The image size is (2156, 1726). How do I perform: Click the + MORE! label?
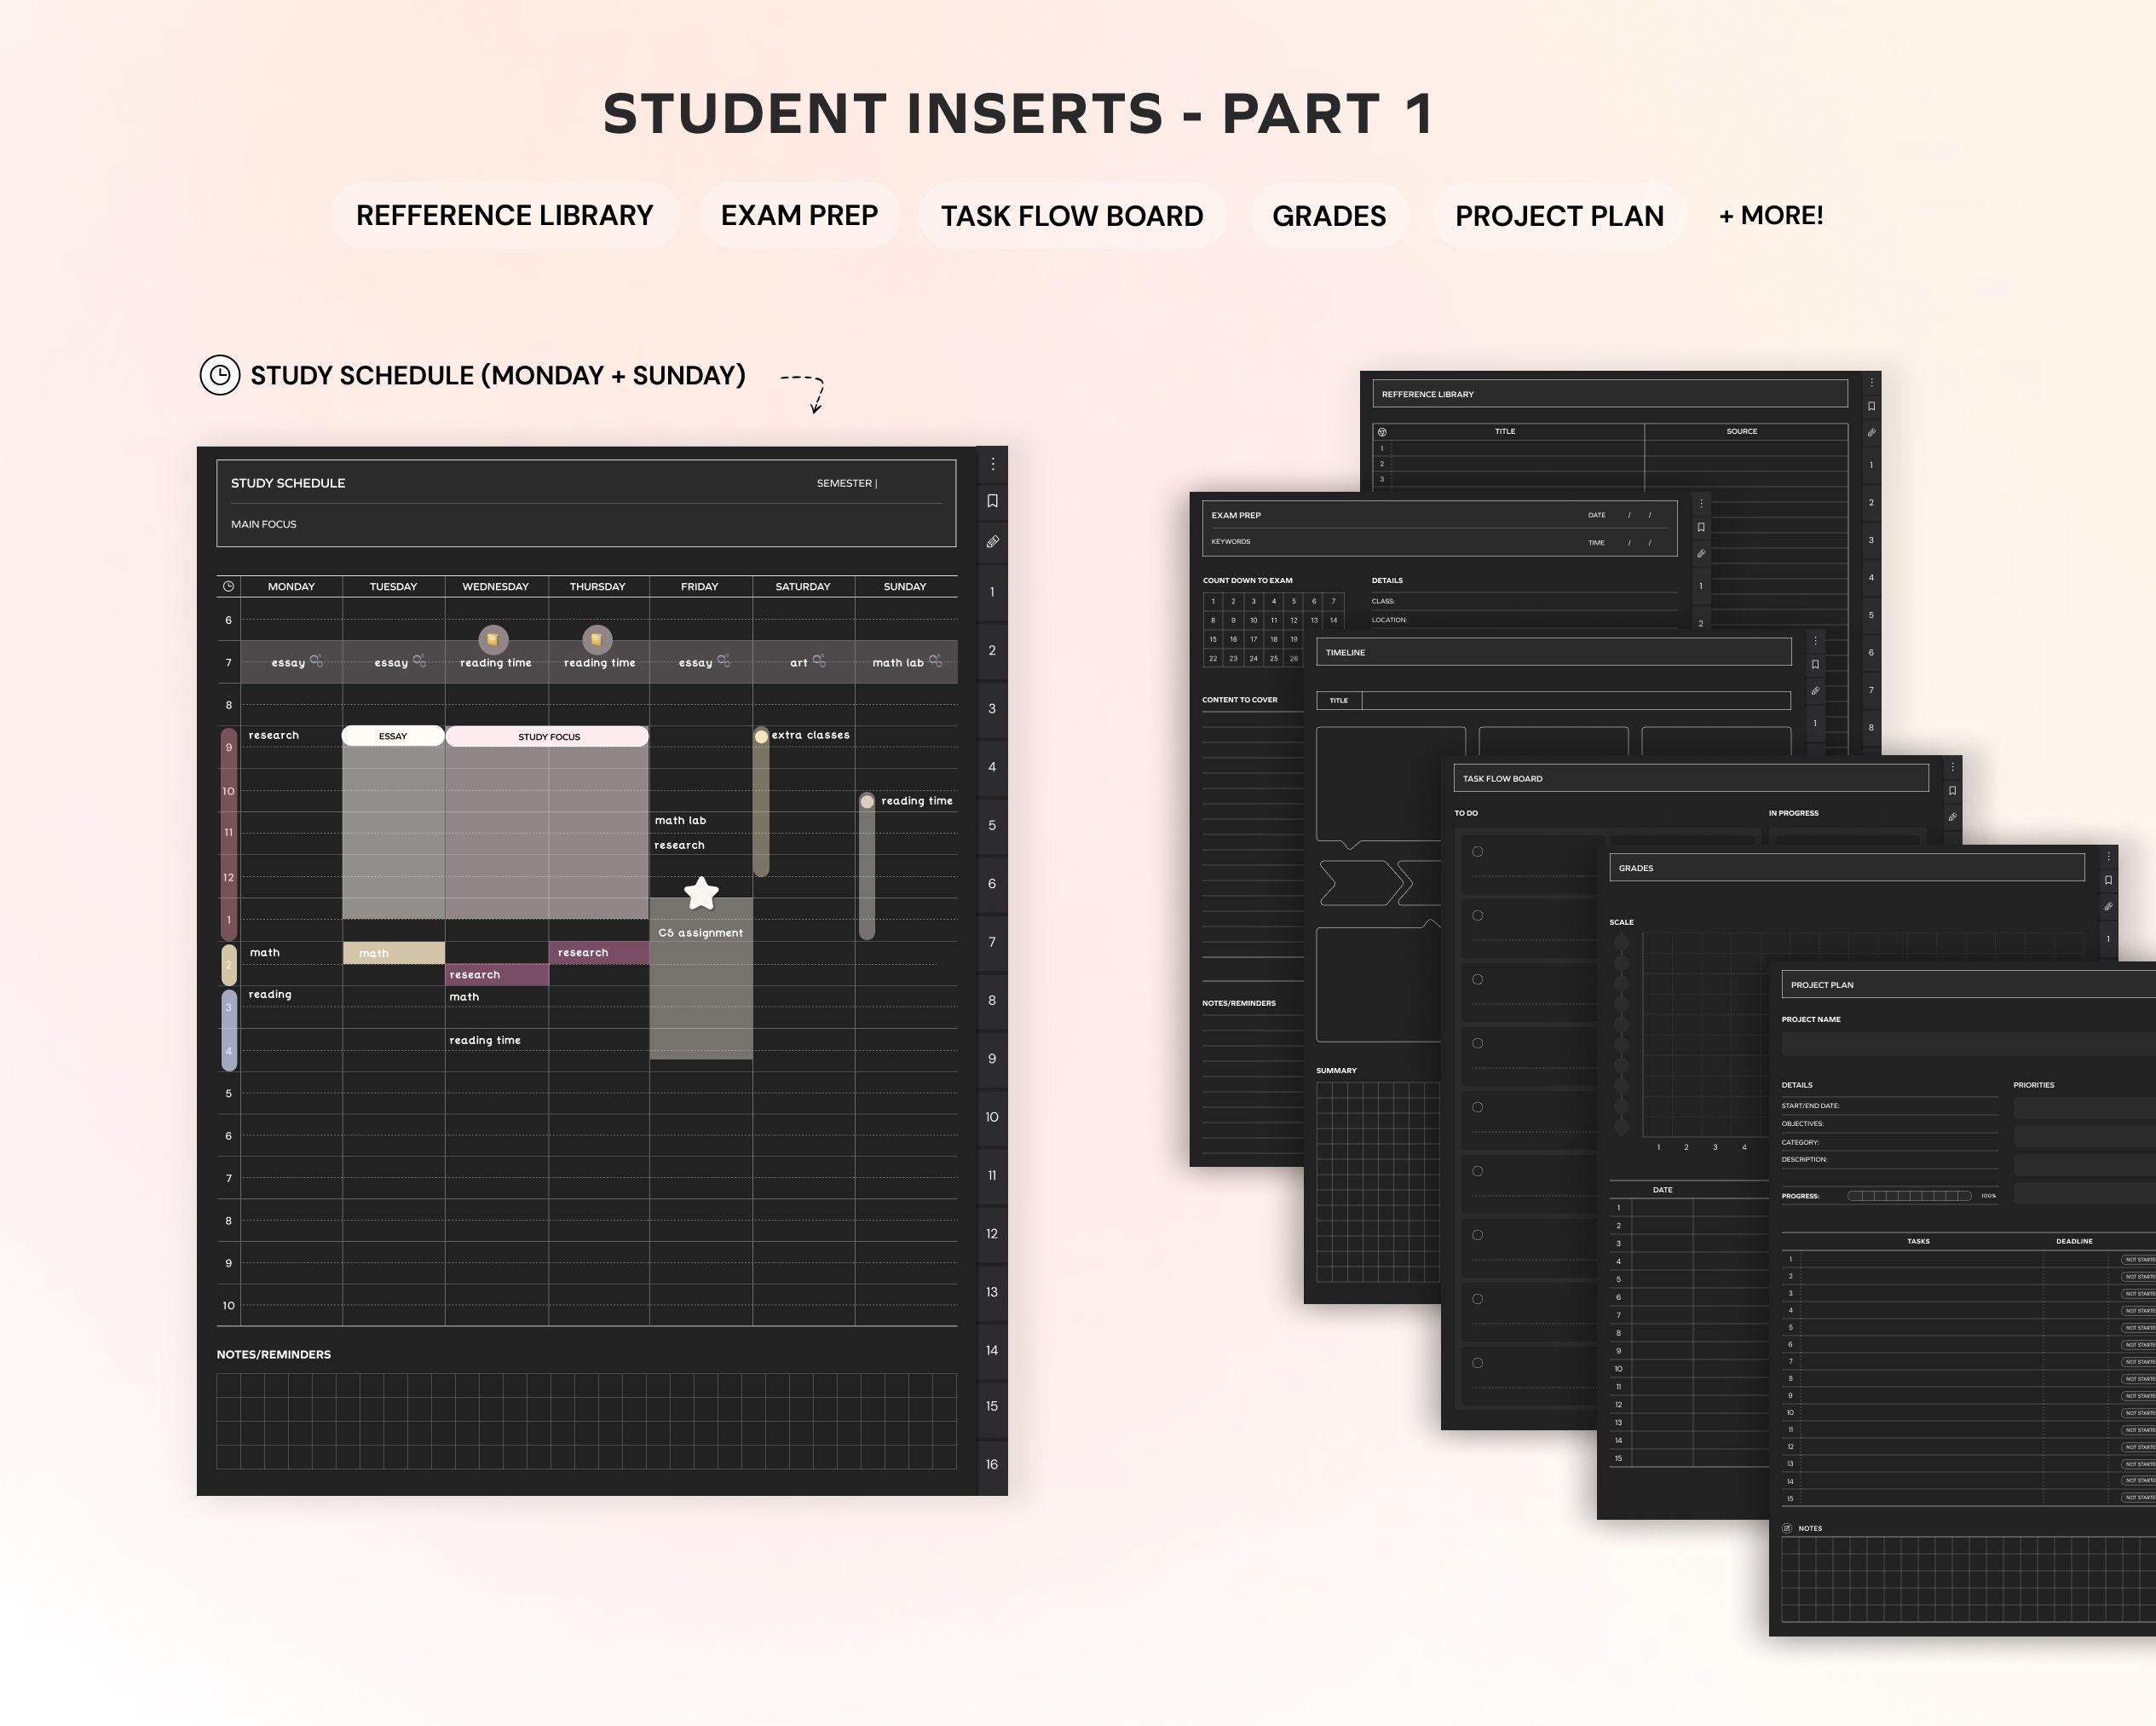(1771, 216)
